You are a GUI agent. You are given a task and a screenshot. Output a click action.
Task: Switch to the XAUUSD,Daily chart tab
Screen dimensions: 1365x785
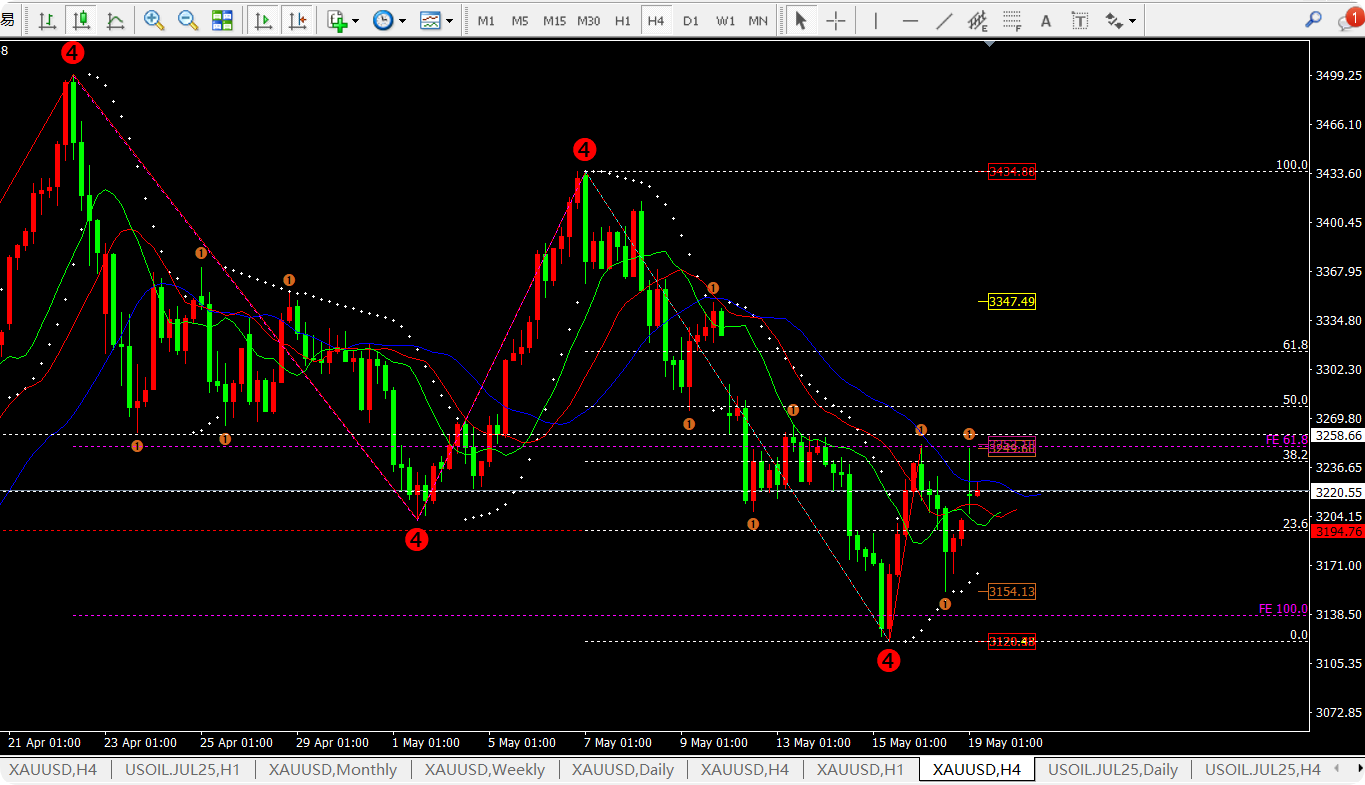click(622, 769)
